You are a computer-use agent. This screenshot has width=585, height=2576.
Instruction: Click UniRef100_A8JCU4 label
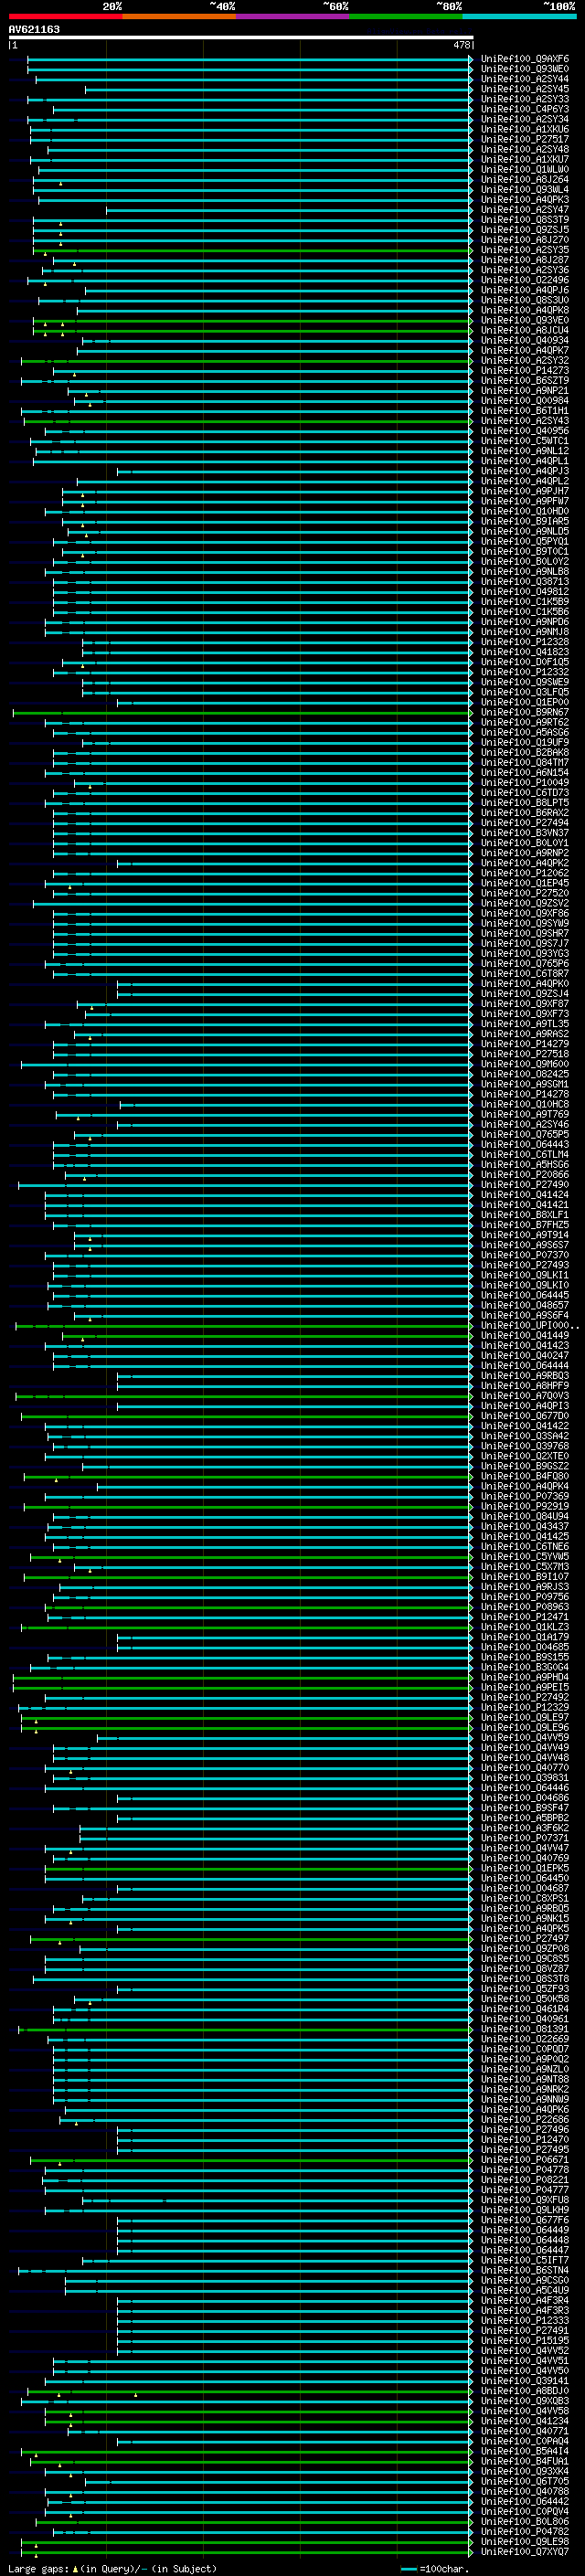[525, 330]
